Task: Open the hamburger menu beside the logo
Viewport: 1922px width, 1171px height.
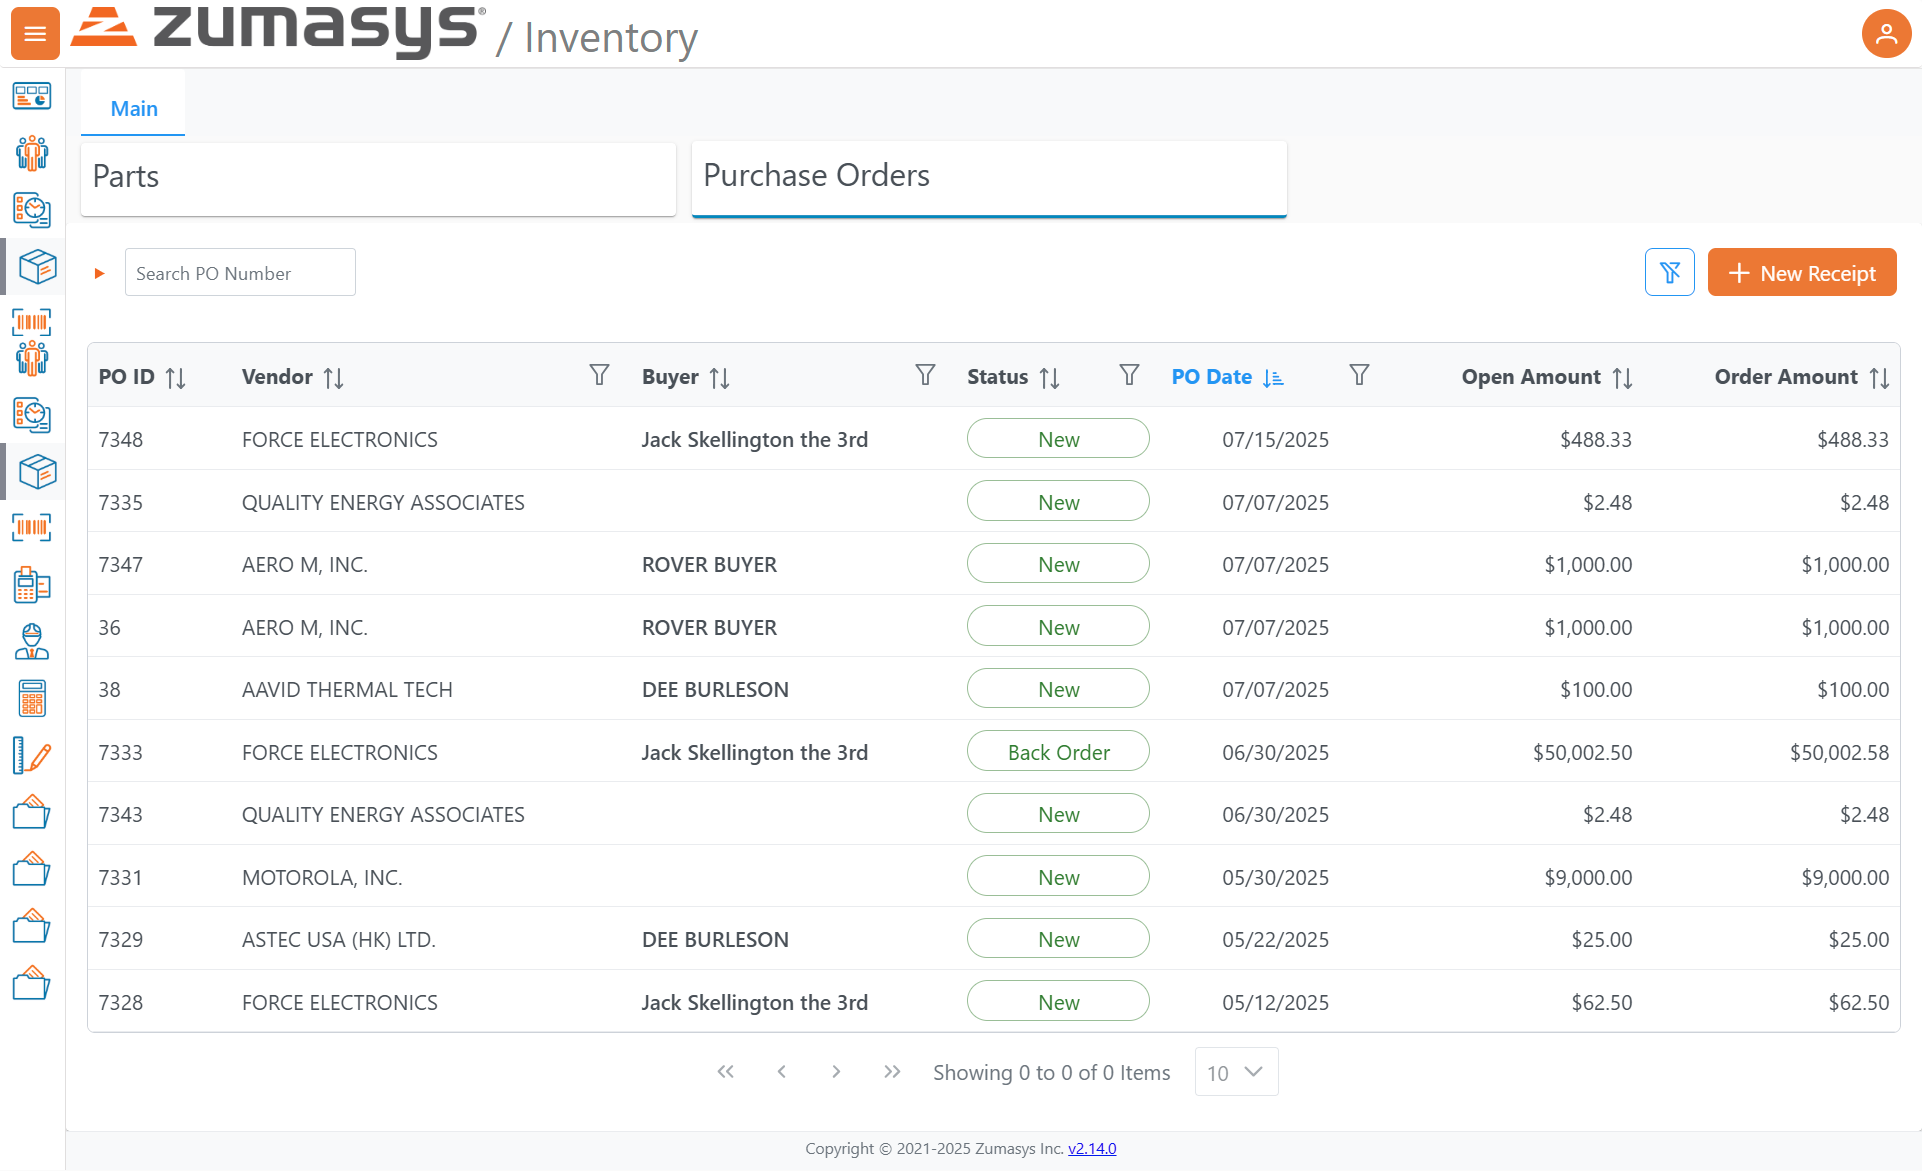Action: coord(35,33)
